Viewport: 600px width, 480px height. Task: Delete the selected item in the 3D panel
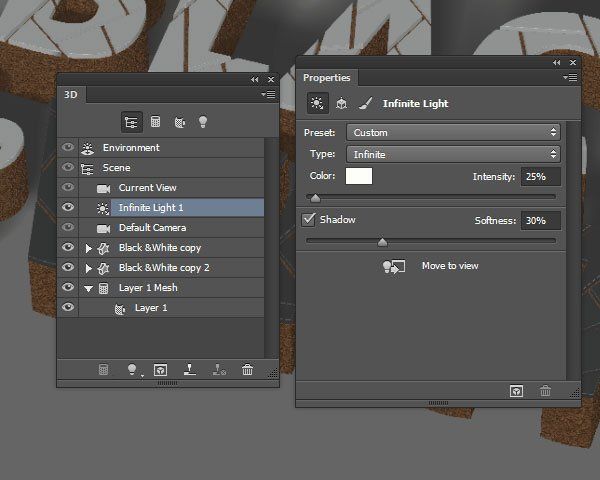click(248, 370)
